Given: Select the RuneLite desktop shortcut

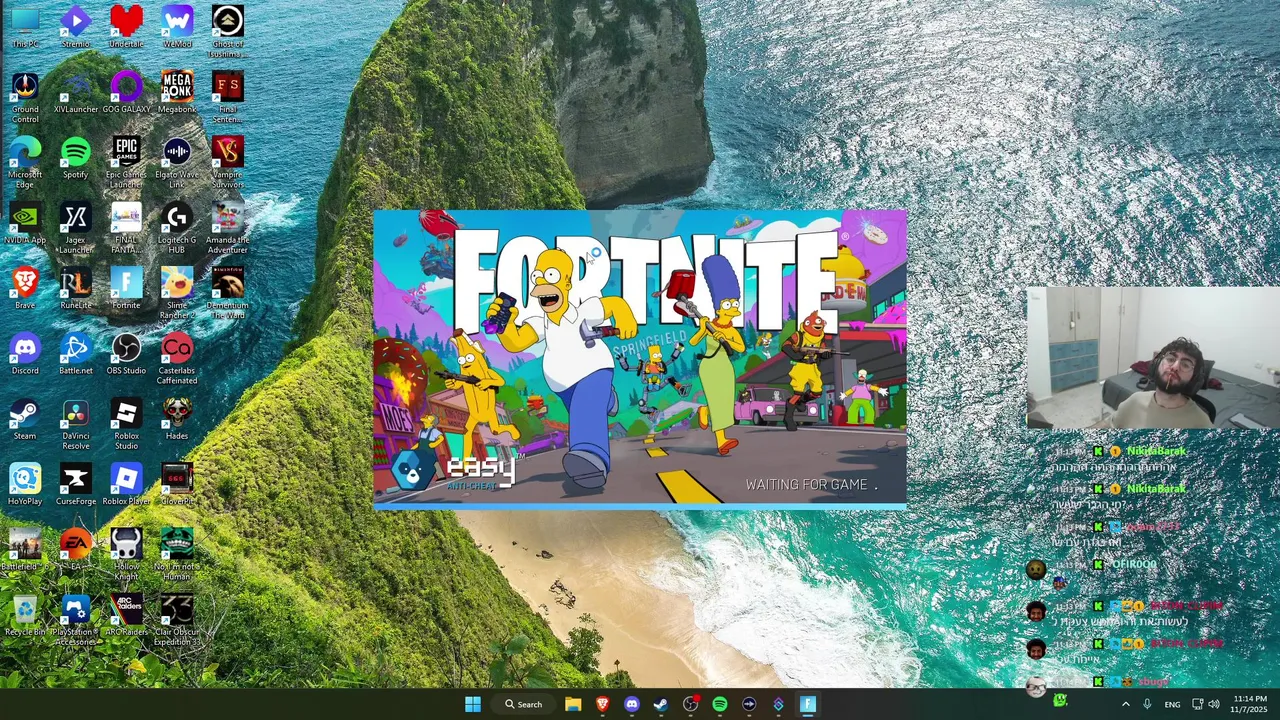Looking at the screenshot, I should coord(75,288).
